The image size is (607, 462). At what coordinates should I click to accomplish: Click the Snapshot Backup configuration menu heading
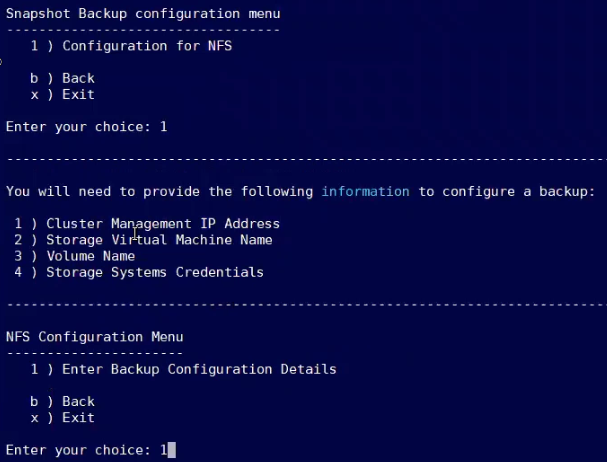[x=143, y=14]
